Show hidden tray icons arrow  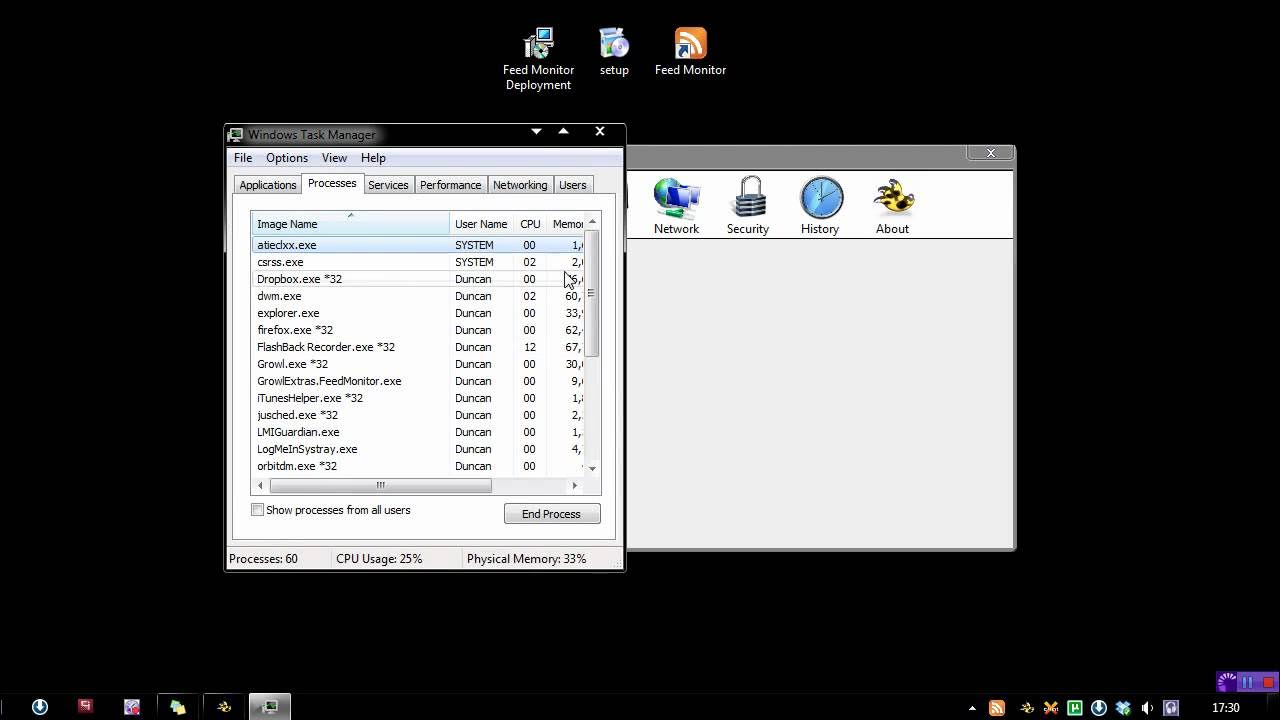[972, 708]
